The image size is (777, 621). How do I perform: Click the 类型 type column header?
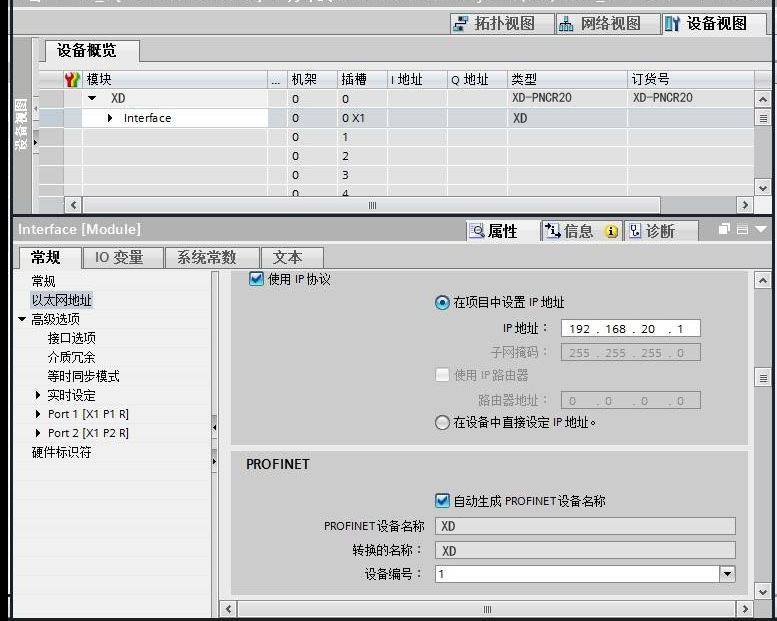tap(567, 79)
